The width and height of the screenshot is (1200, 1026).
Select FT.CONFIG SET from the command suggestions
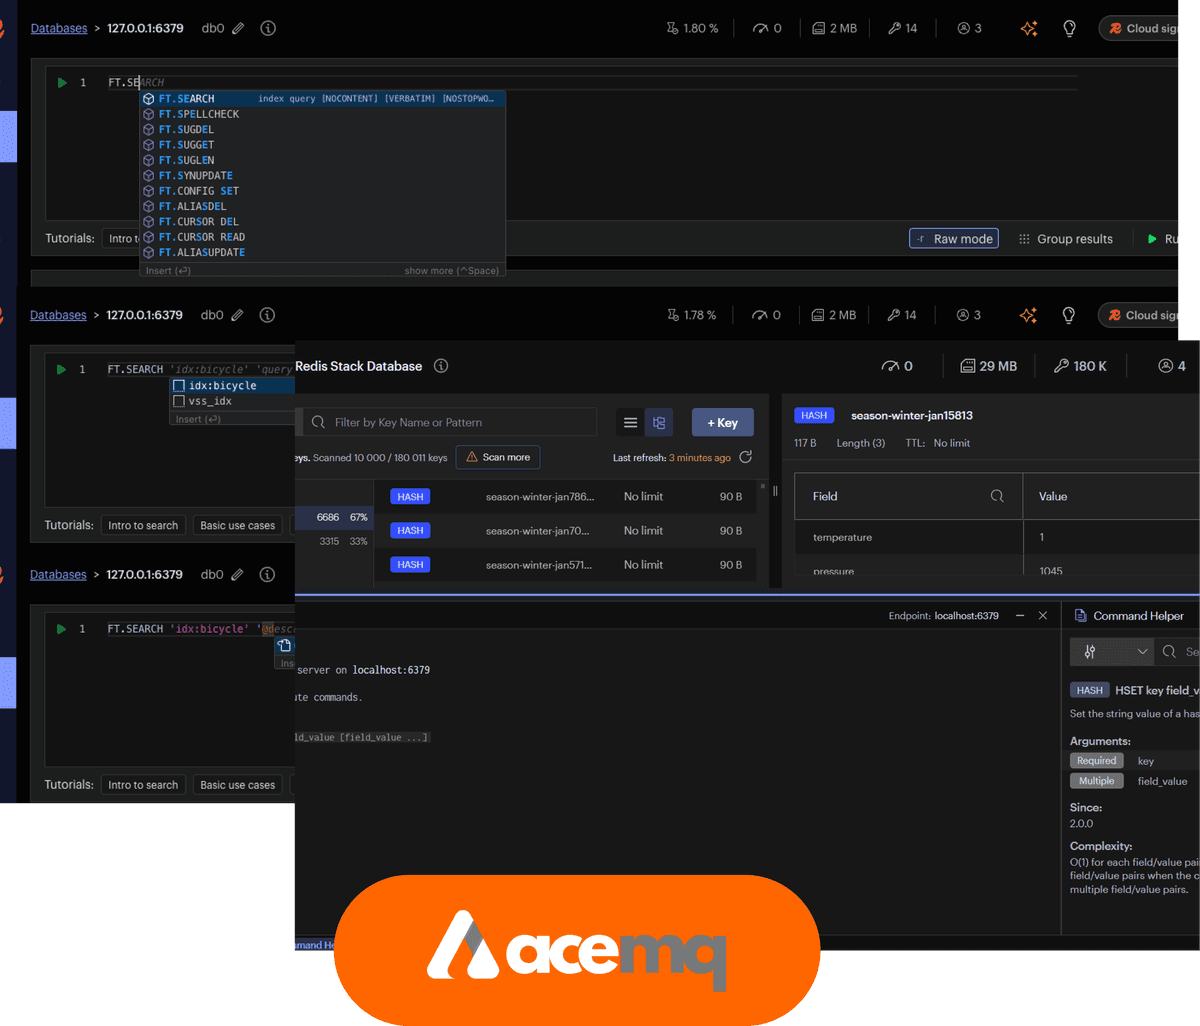tap(198, 191)
